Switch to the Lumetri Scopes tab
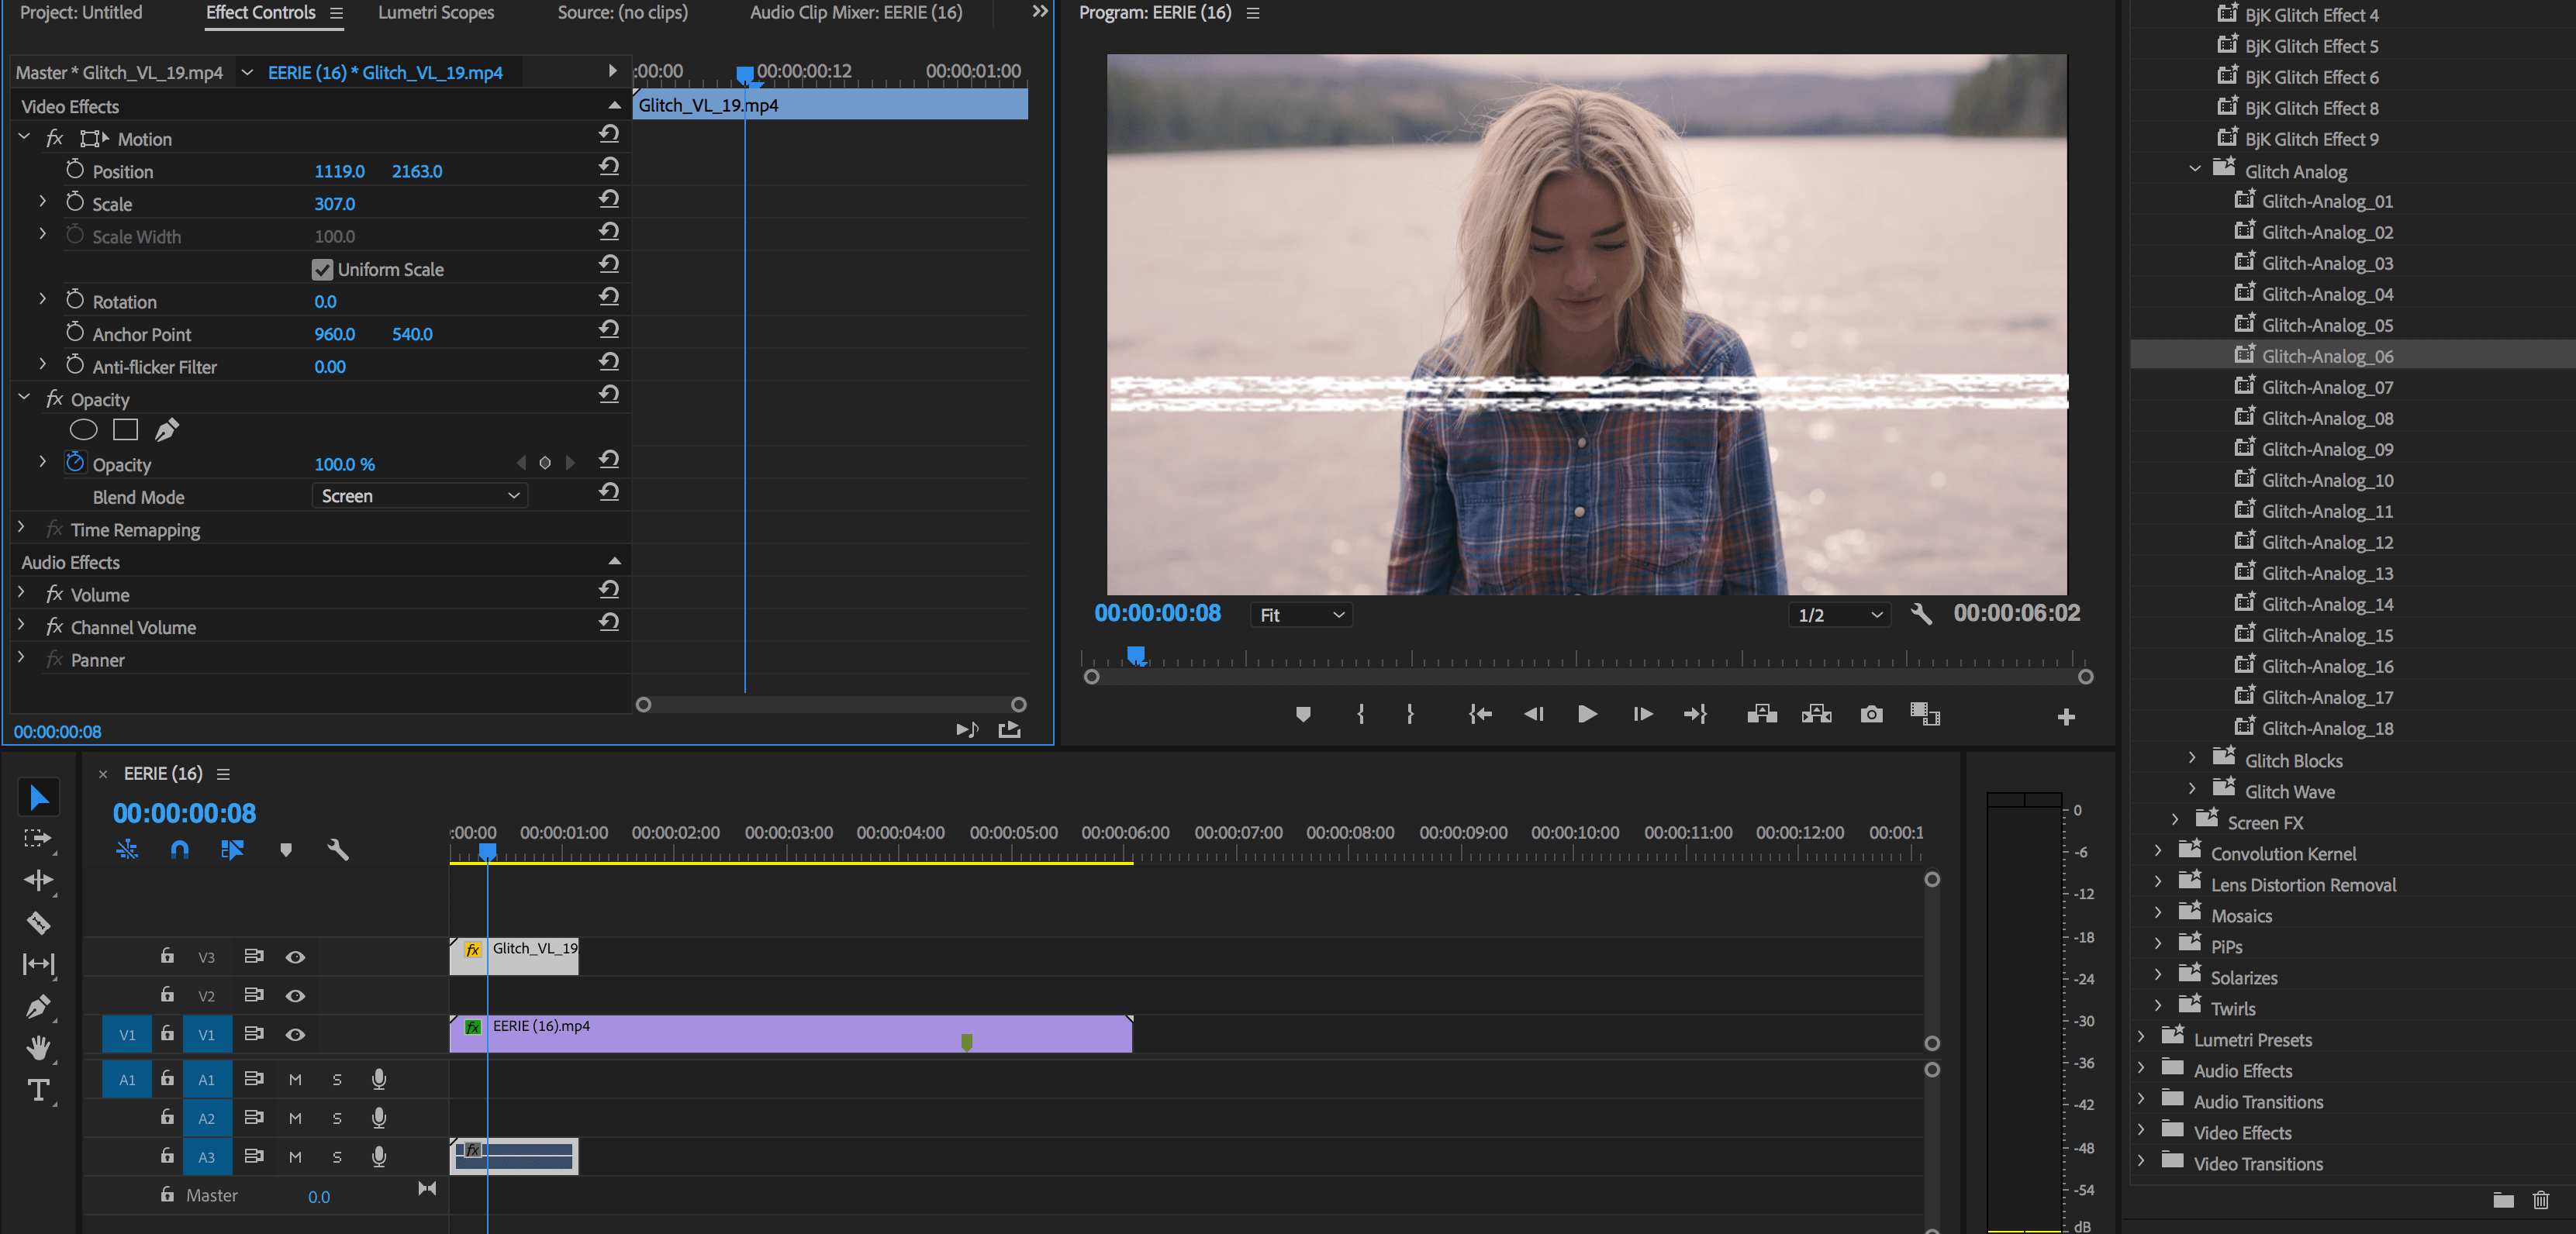 click(x=436, y=13)
